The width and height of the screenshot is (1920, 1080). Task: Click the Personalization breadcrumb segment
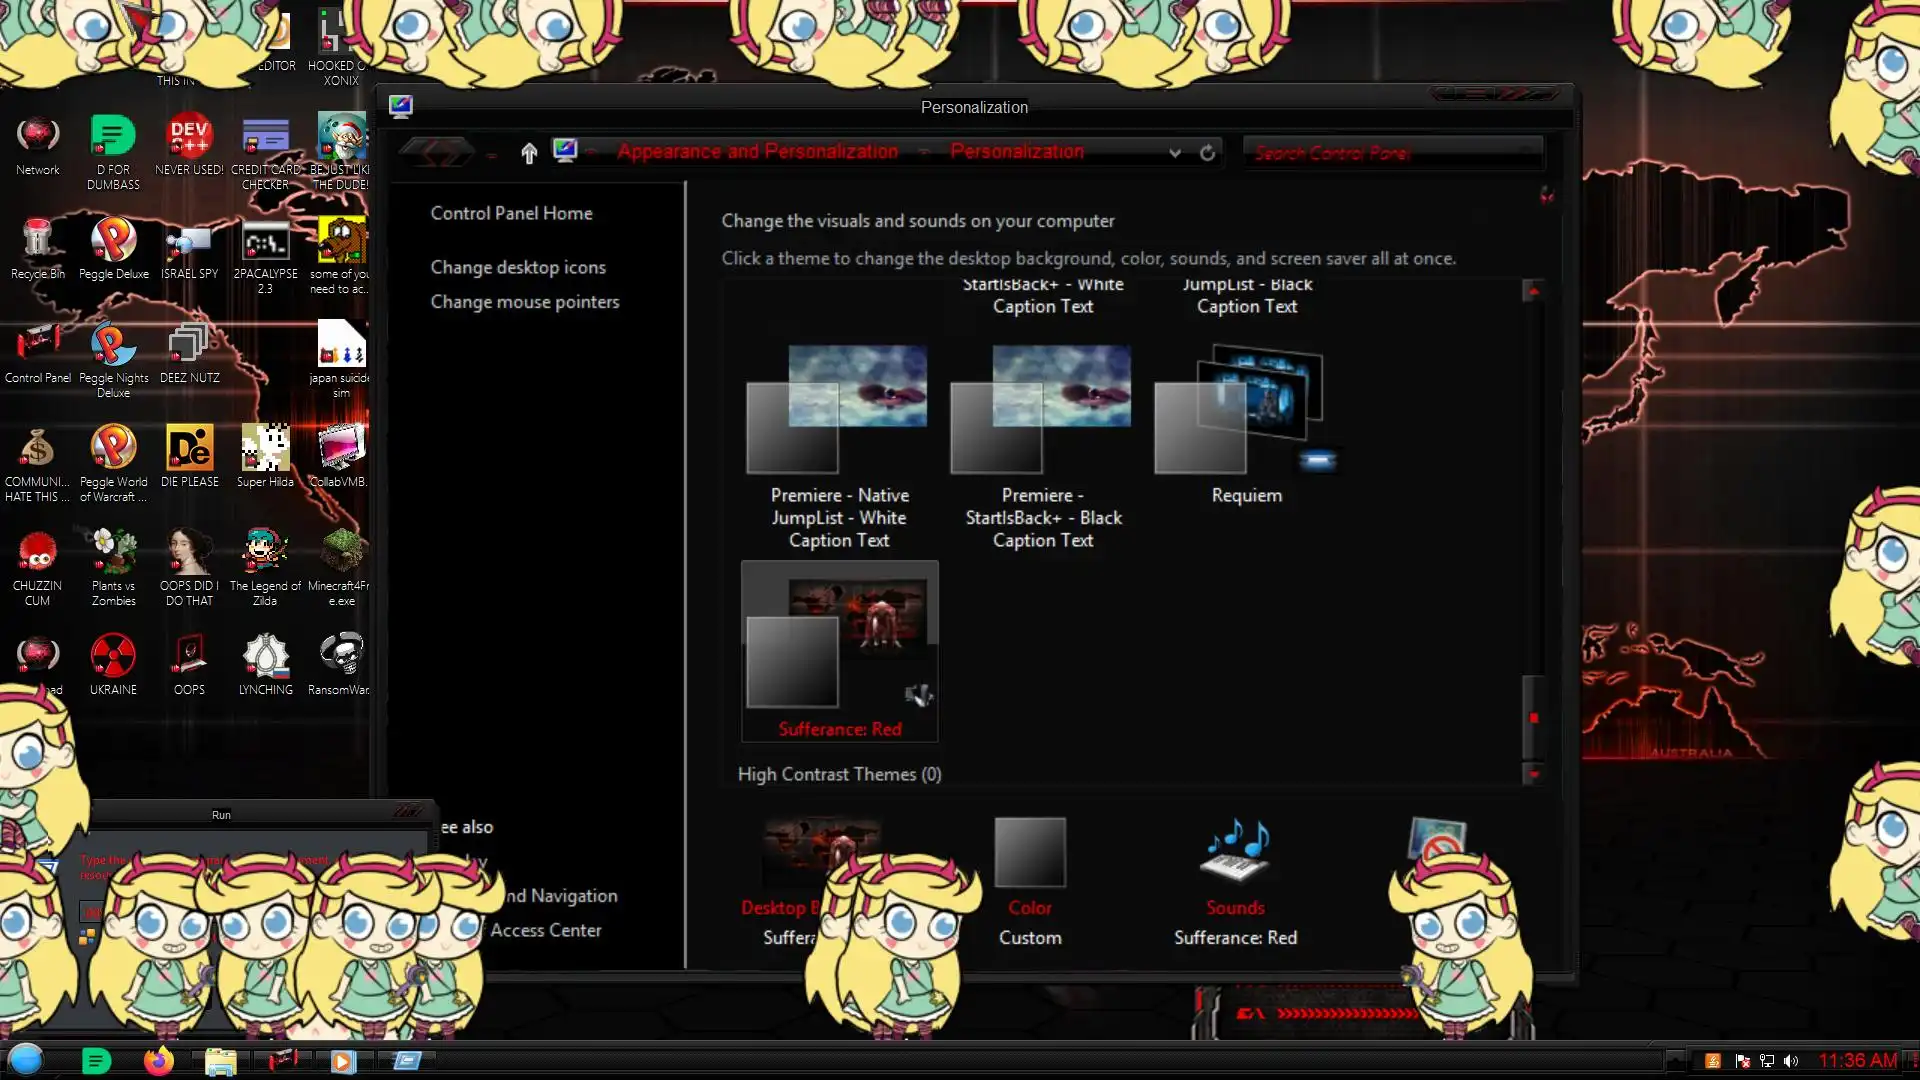(1016, 152)
